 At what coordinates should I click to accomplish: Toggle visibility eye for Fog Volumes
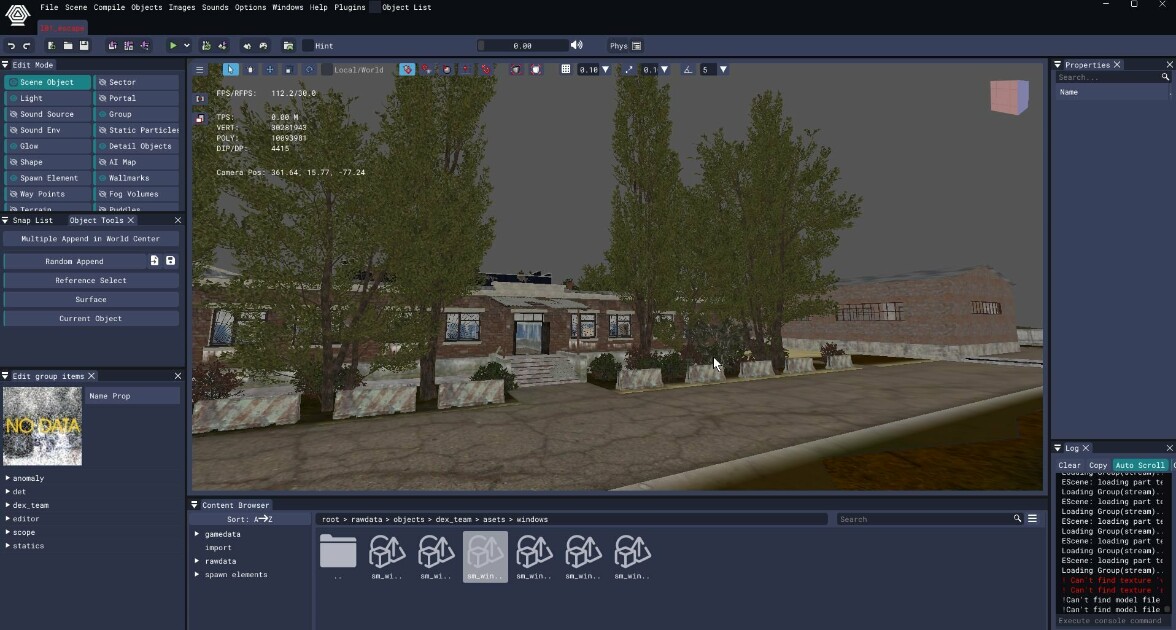click(x=102, y=194)
